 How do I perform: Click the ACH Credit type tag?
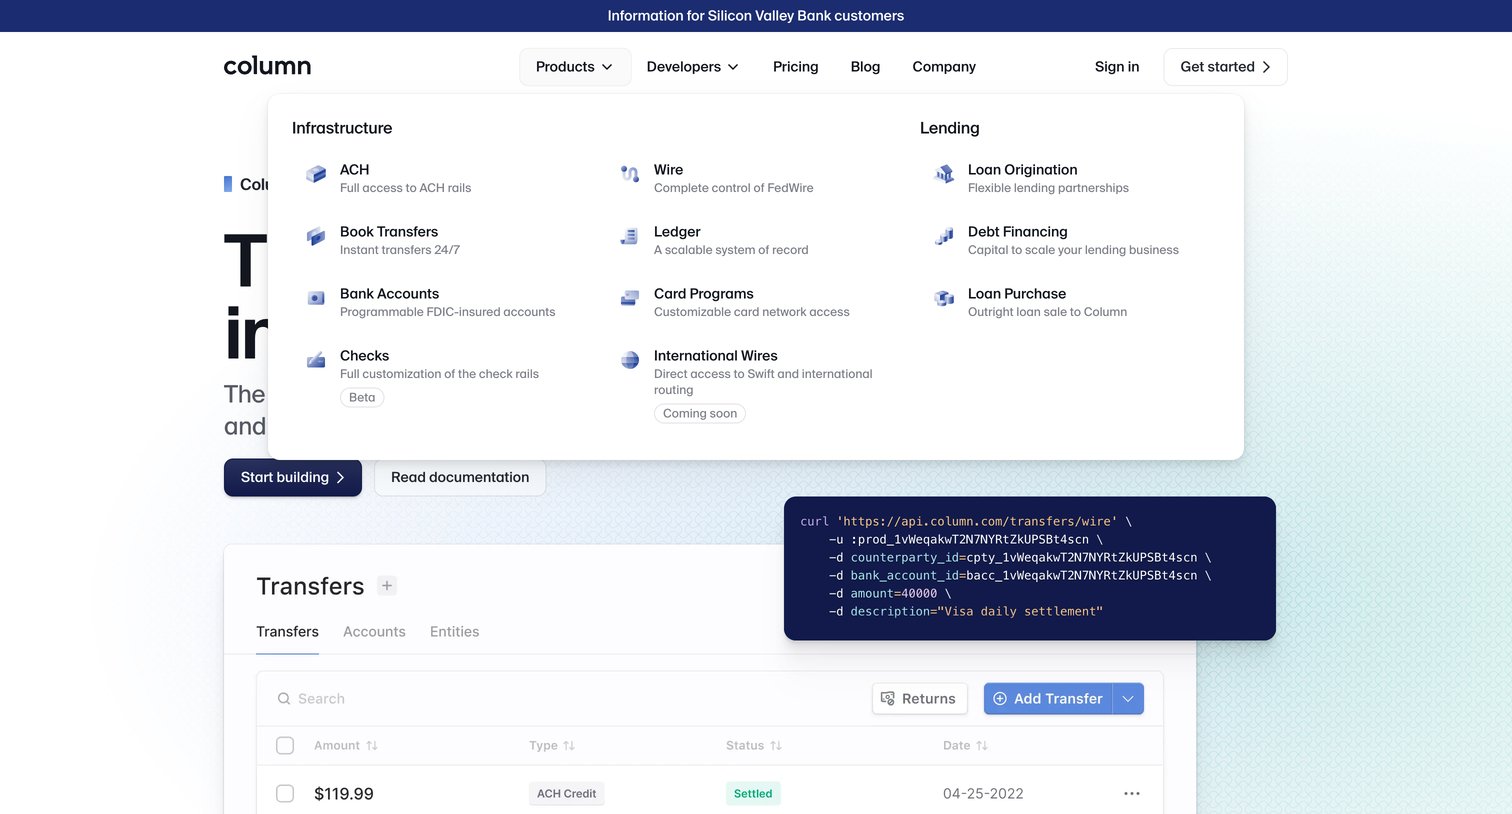point(566,794)
